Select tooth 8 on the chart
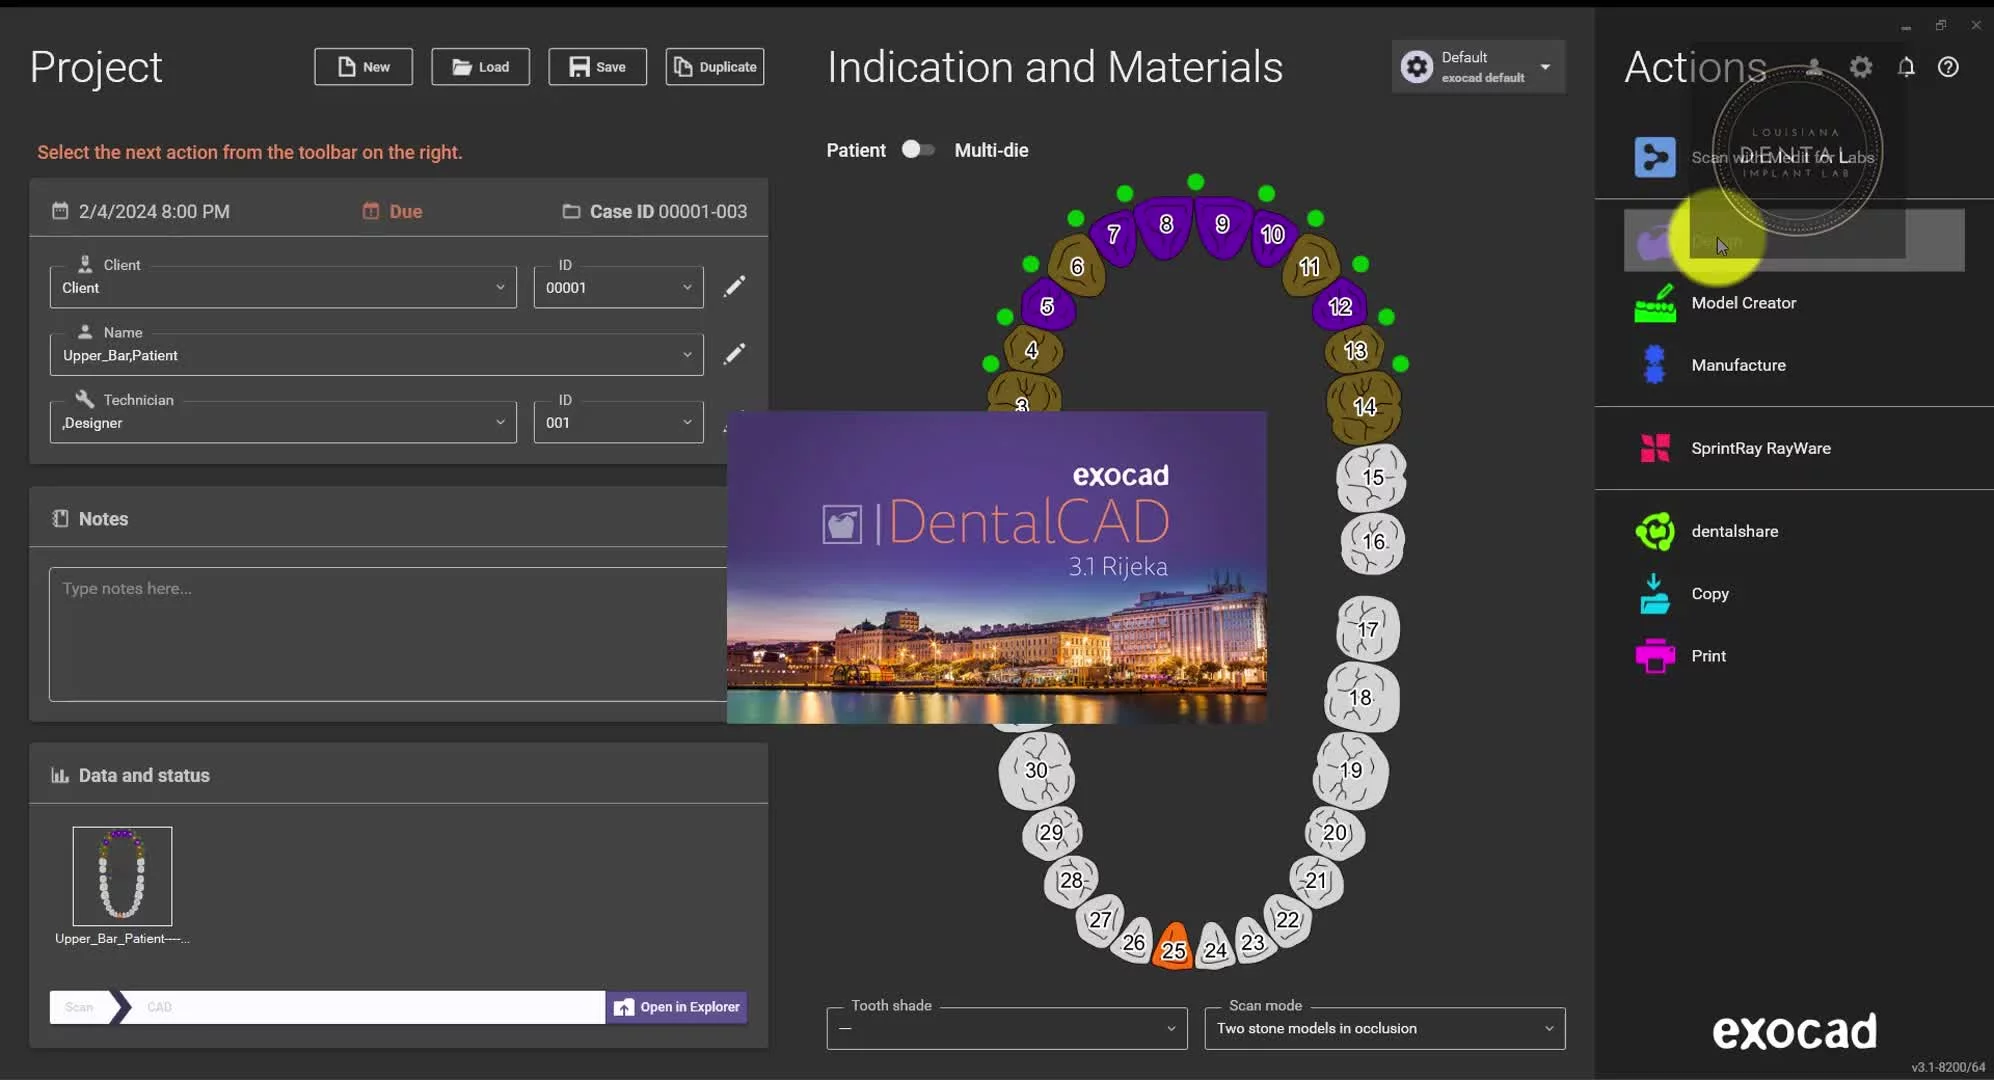Image resolution: width=1994 pixels, height=1080 pixels. (x=1166, y=226)
